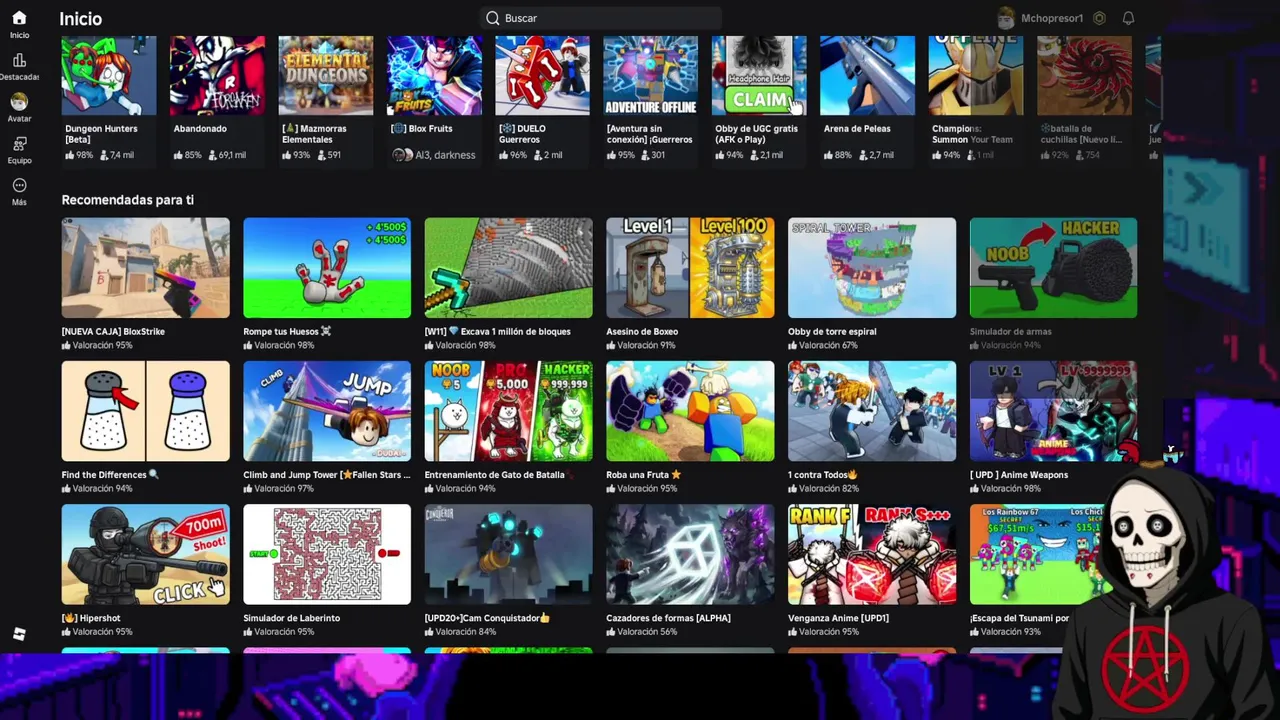Click the Blox Fruits title text

pos(421,128)
